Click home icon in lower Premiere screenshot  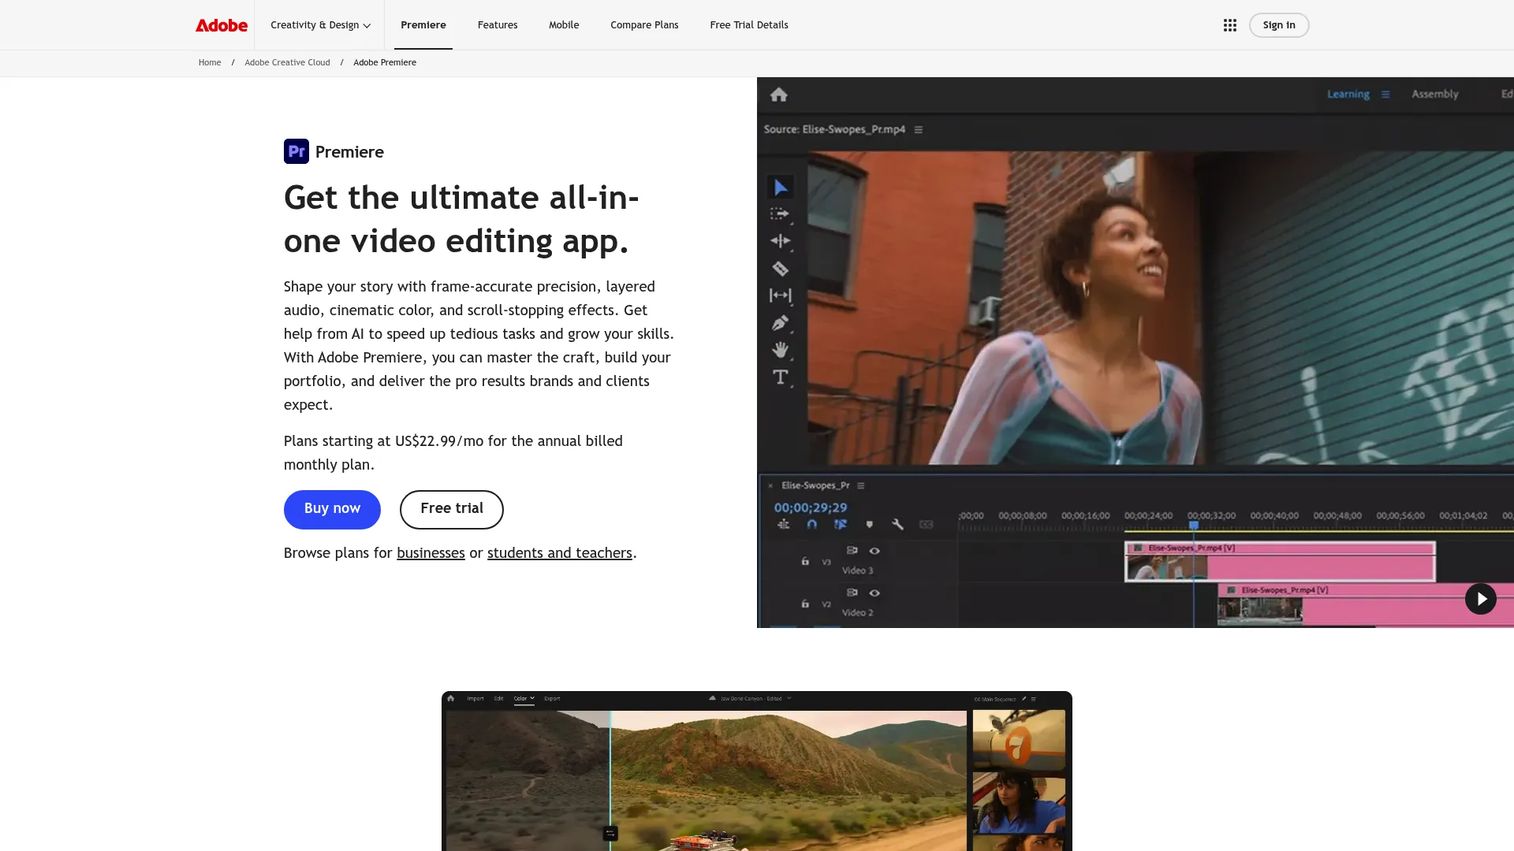coord(451,698)
